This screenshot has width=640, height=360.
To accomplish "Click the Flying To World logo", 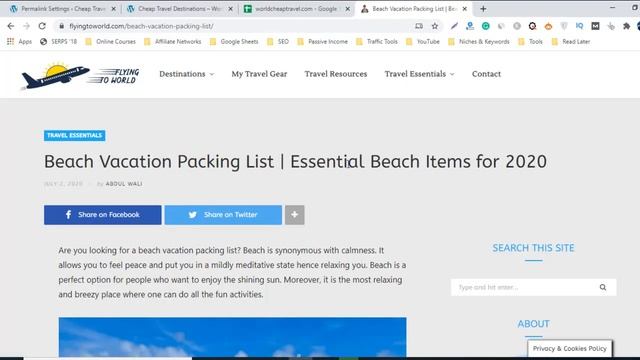I will [x=80, y=76].
